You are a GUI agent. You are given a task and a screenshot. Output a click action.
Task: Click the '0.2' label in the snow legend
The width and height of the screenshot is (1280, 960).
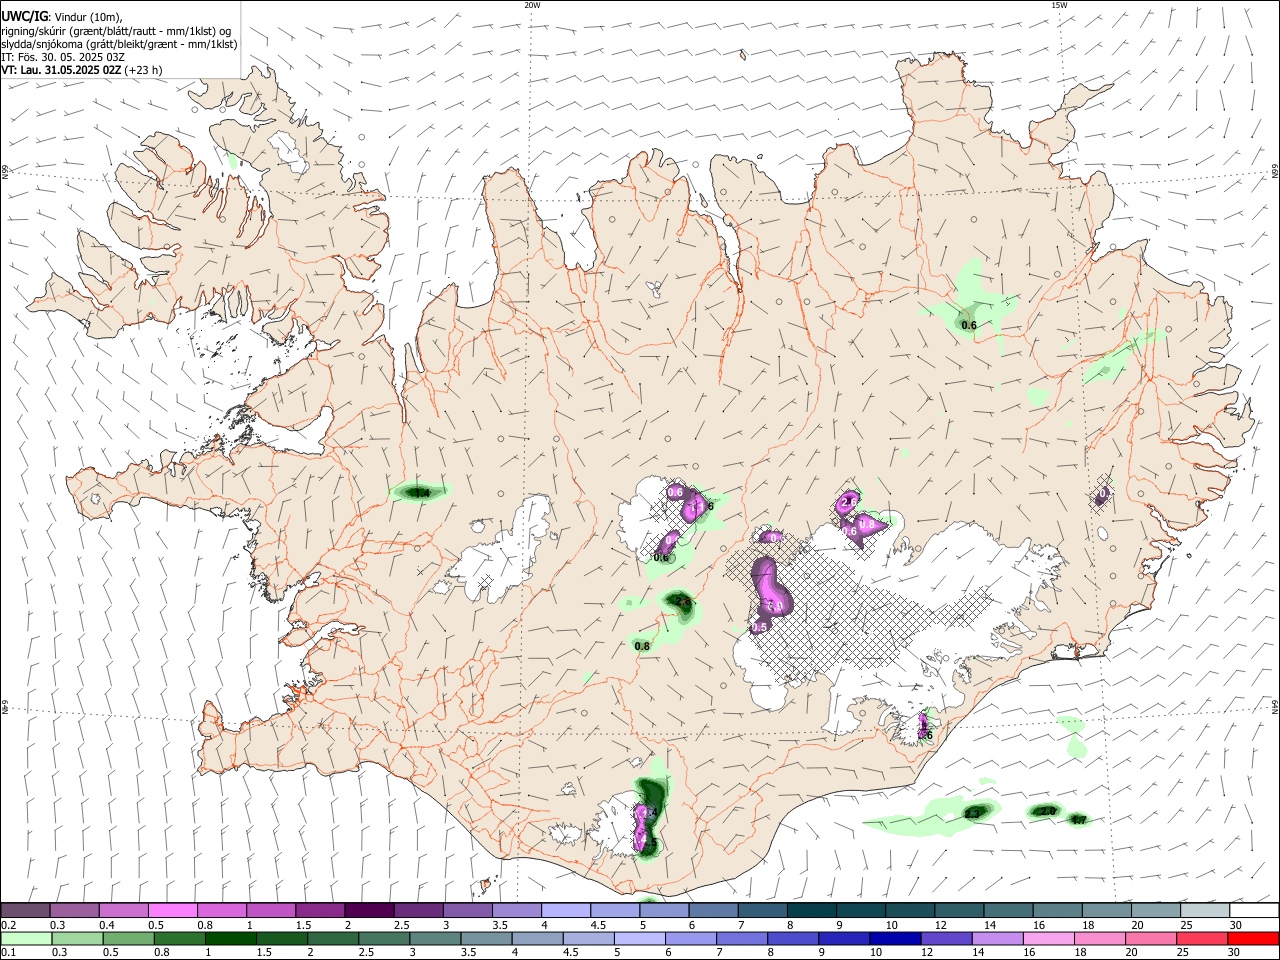tap(8, 925)
